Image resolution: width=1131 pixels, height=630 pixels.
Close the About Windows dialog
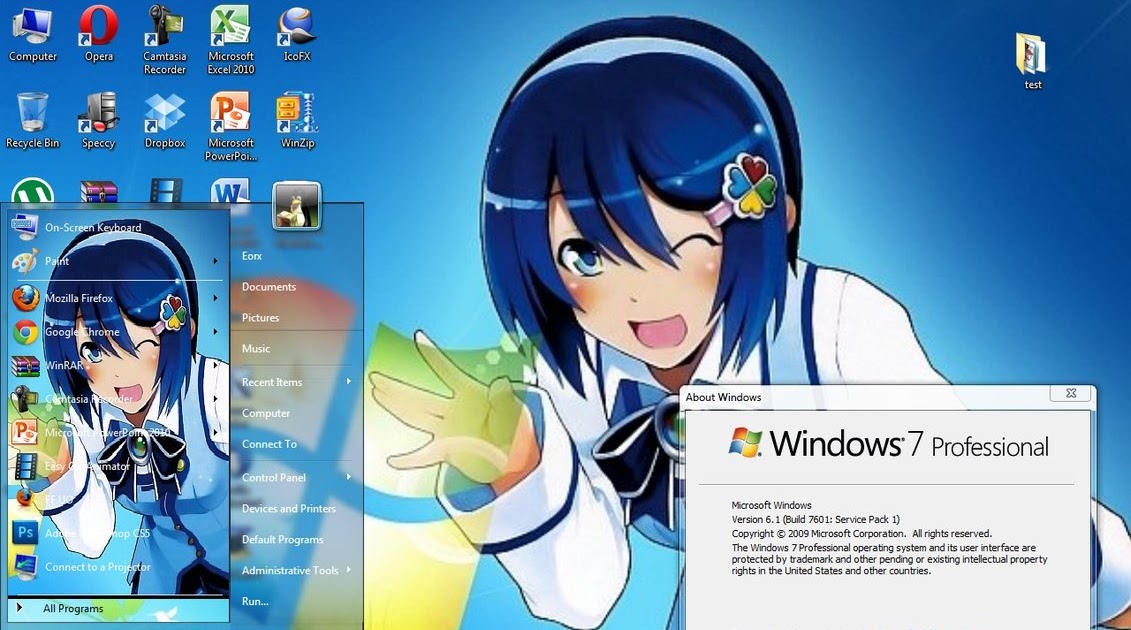tap(1071, 393)
